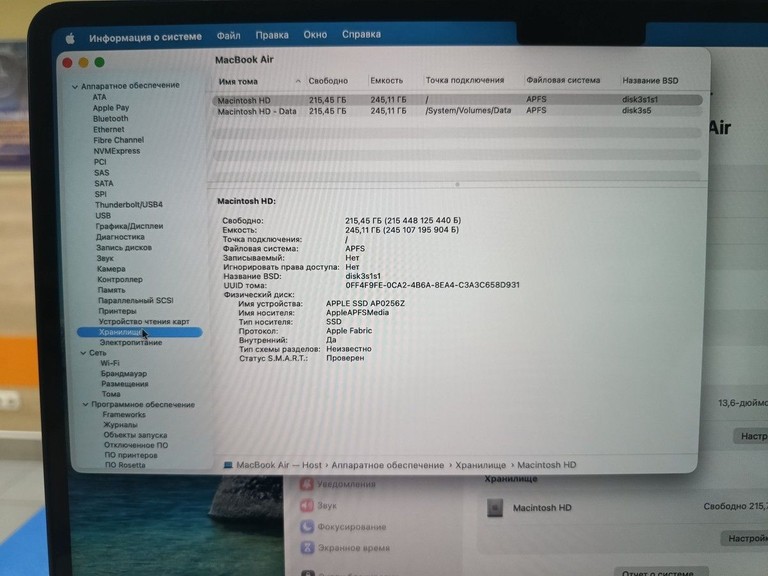The height and width of the screenshot is (576, 768).
Task: Click Аппаратное обеспечение in the path bar
Action: click(387, 465)
